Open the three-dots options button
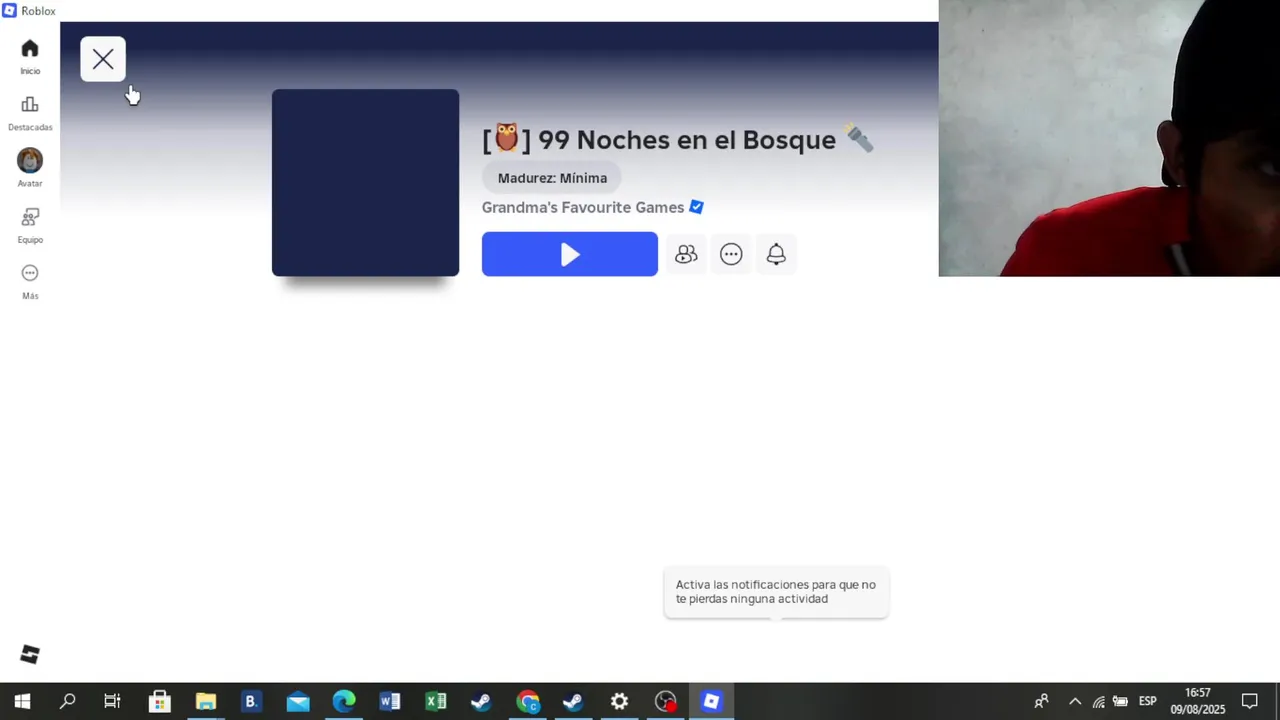 pos(731,254)
